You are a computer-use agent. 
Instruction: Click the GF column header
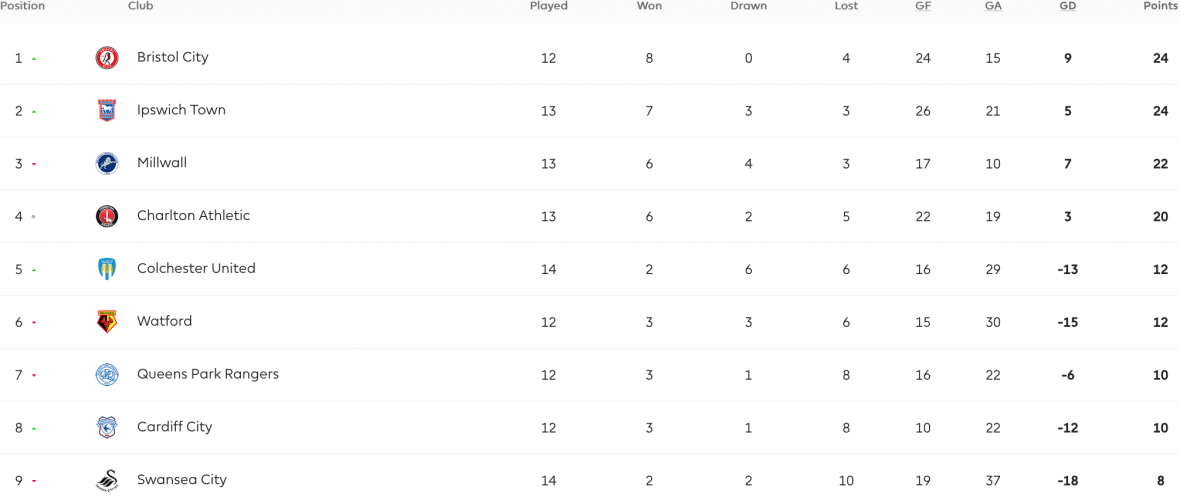coord(923,6)
